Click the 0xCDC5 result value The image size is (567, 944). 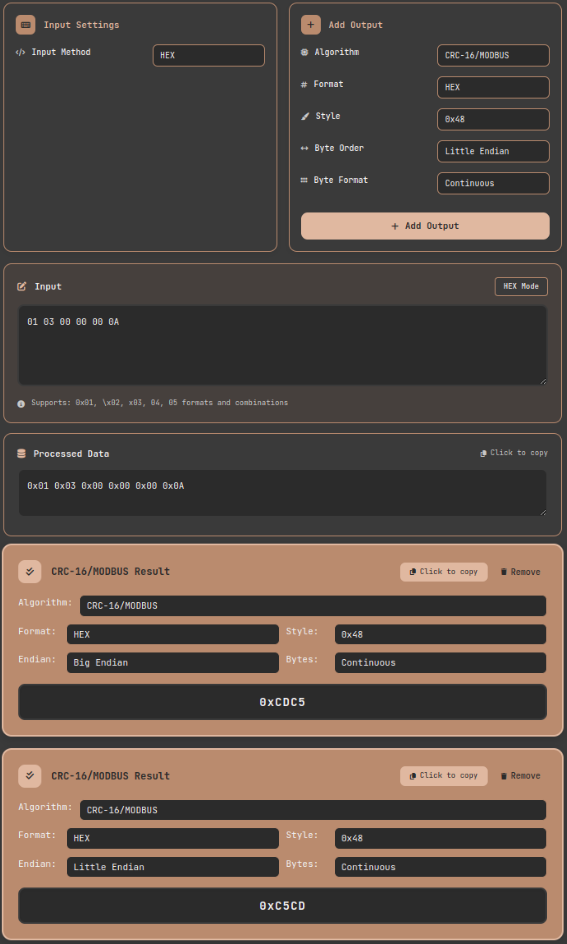[x=282, y=702]
